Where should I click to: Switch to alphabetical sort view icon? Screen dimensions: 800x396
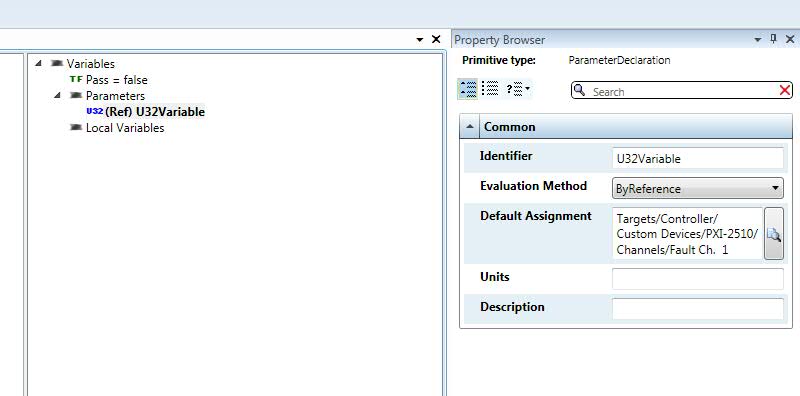(x=490, y=89)
